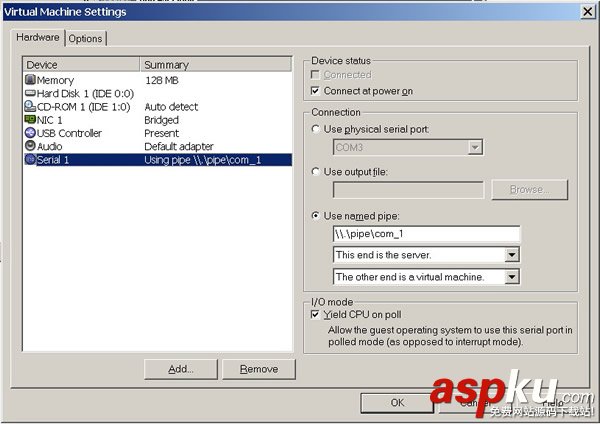Viewport: 600px width, 424px height.
Task: Disable Yield CPU on poll
Action: pyautogui.click(x=317, y=314)
